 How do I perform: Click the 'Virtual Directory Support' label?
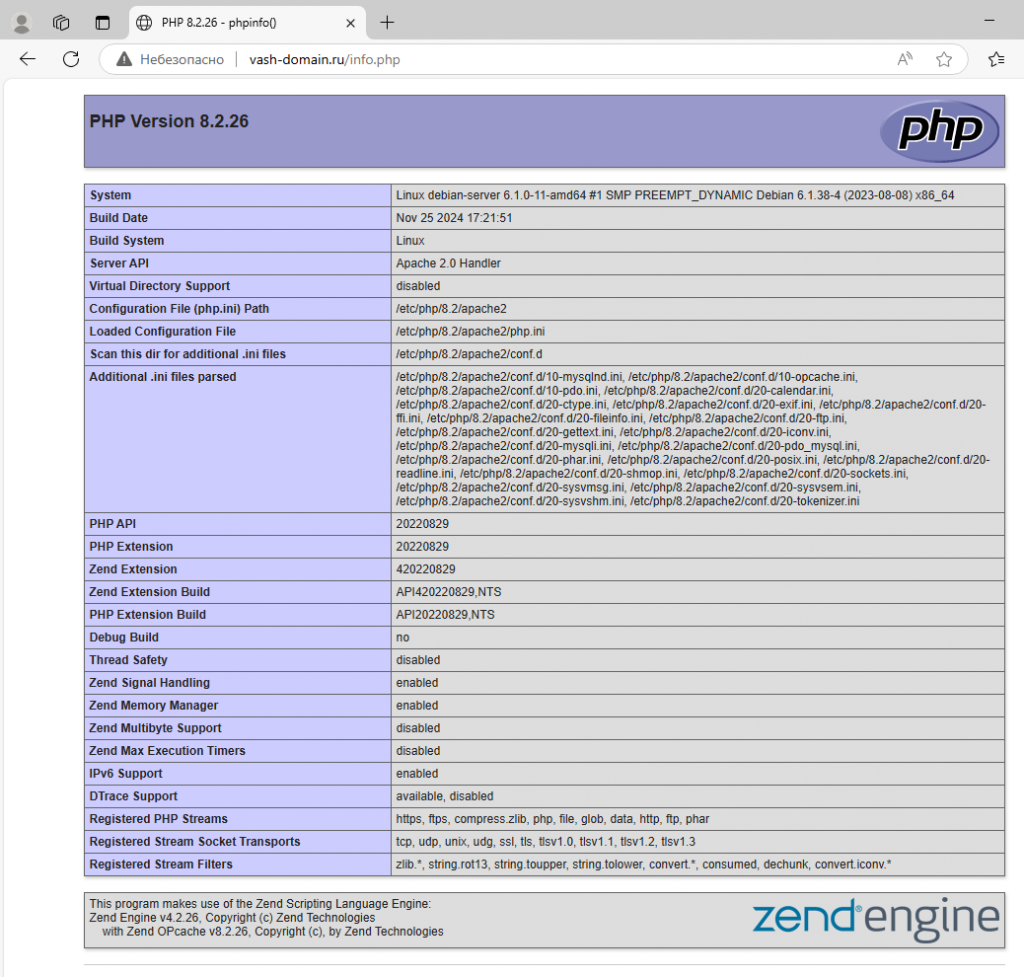pos(159,286)
